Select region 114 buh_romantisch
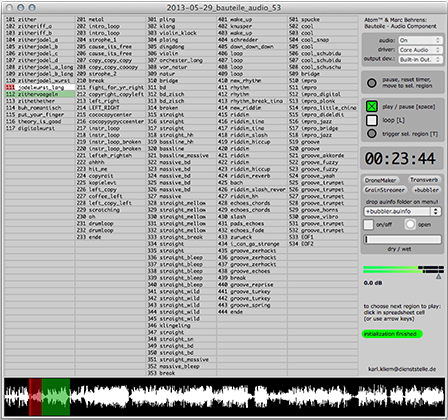This screenshot has height=420, width=448. tap(40, 108)
